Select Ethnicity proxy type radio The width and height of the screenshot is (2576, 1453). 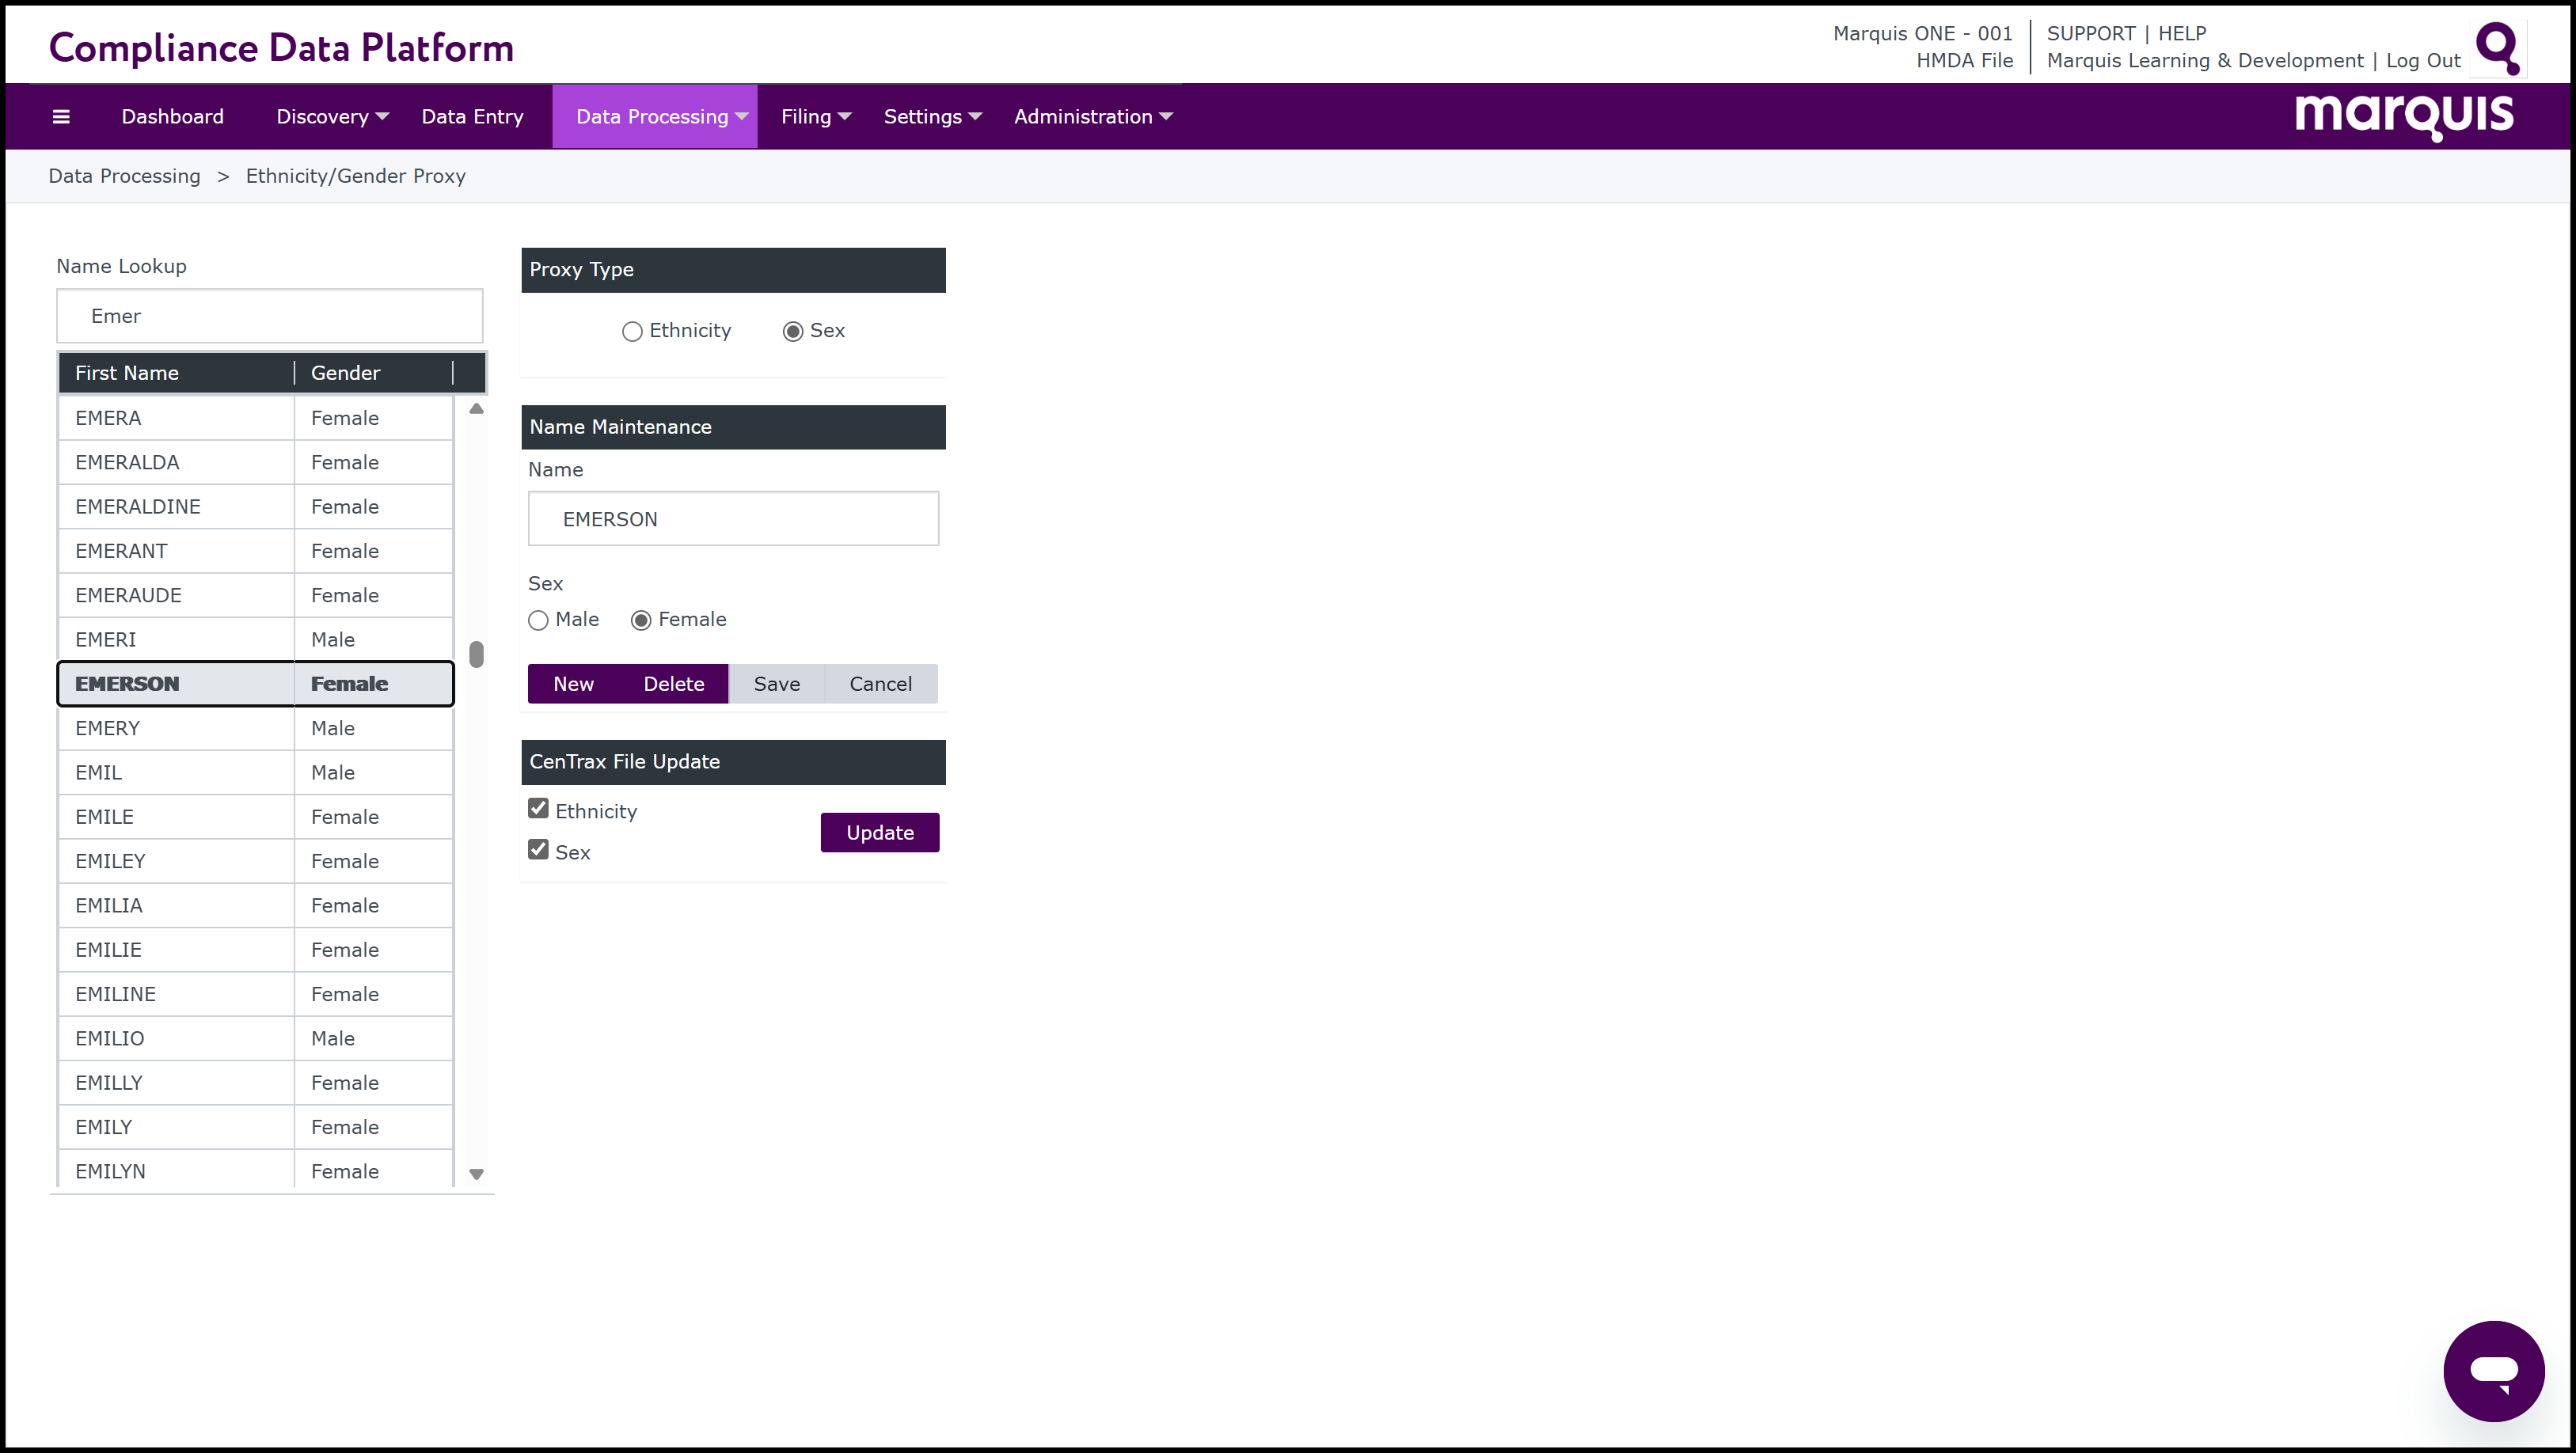[632, 332]
